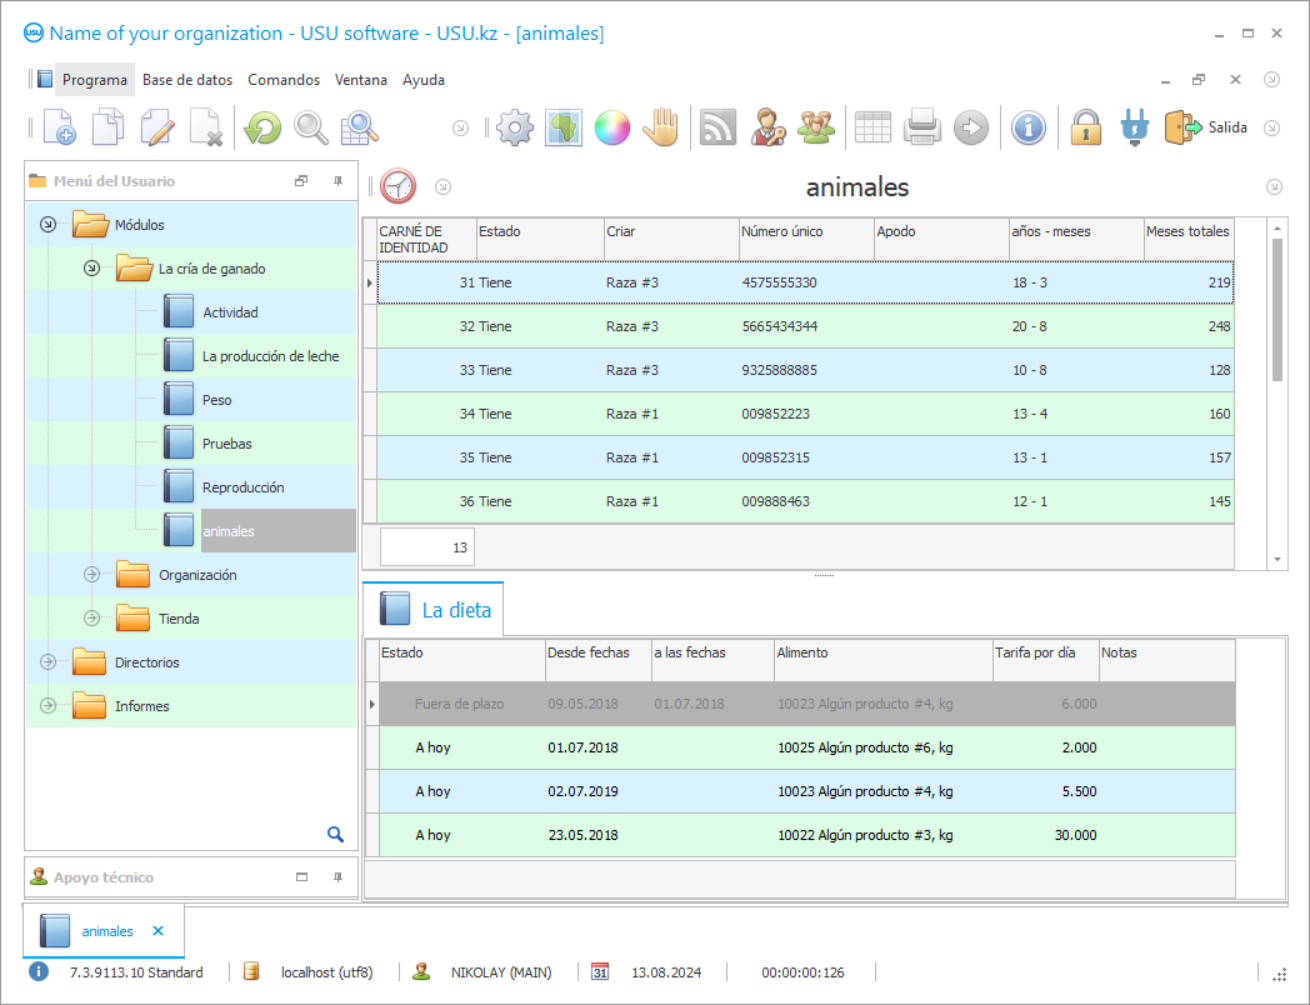Viewport: 1310px width, 1005px height.
Task: Click the info icon in status bar
Action: coord(38,971)
